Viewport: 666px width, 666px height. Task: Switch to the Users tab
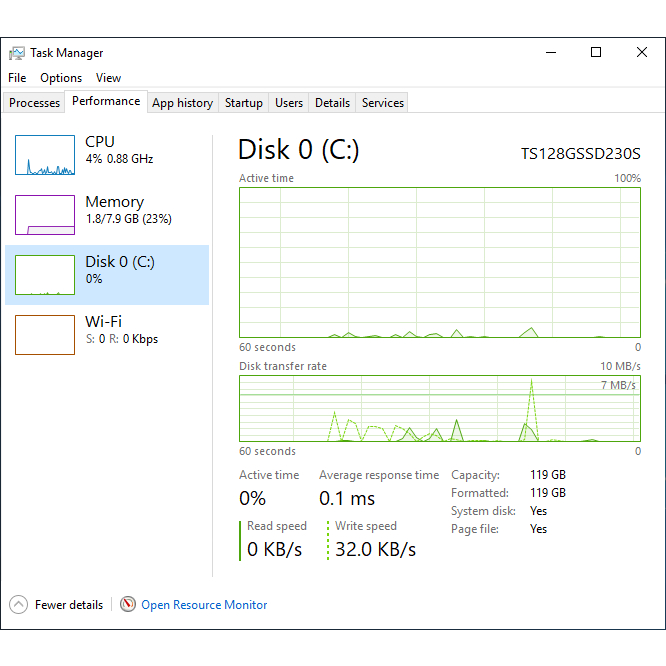coord(289,103)
